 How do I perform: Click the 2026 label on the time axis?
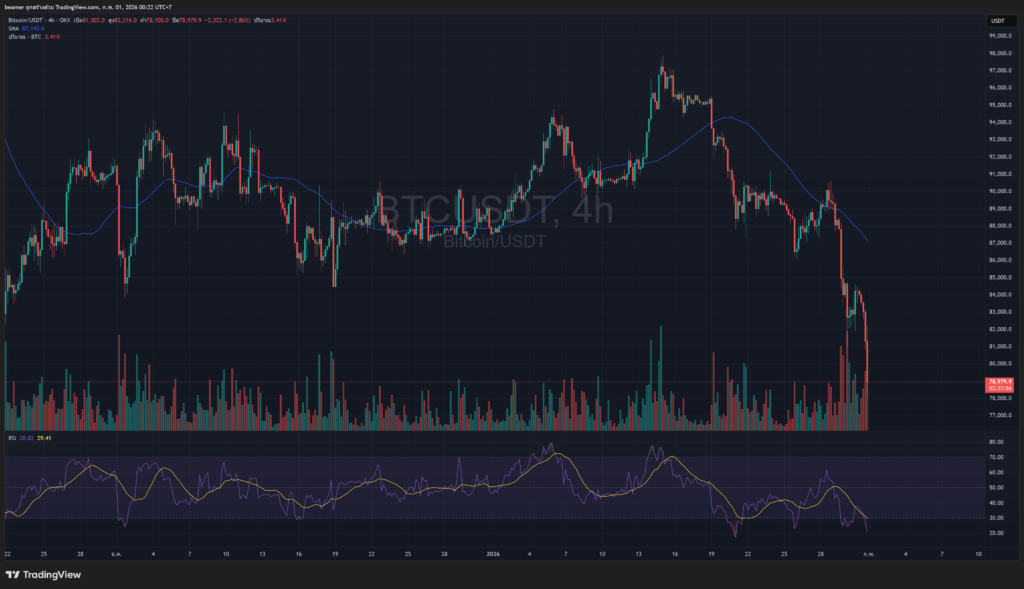(x=492, y=552)
